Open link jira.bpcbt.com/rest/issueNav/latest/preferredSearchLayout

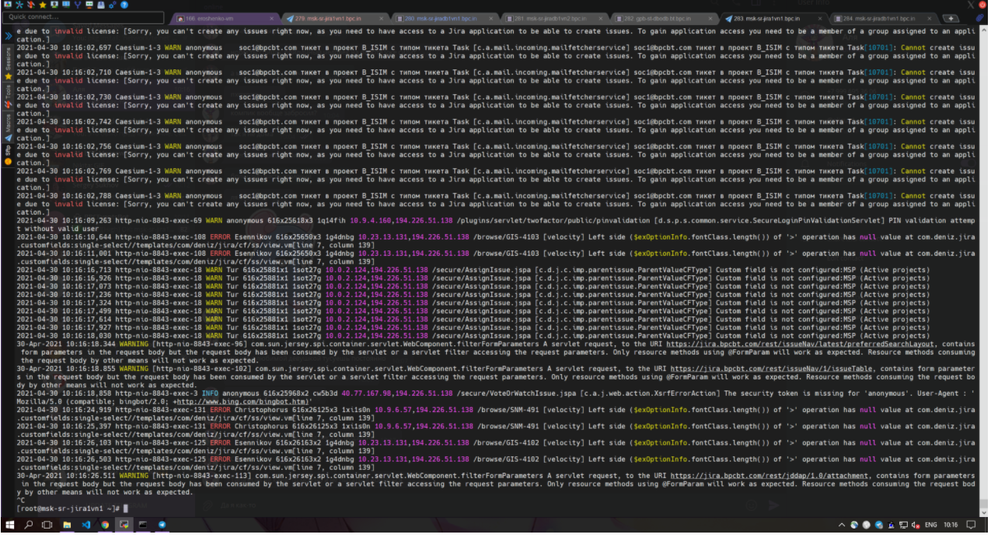point(800,344)
